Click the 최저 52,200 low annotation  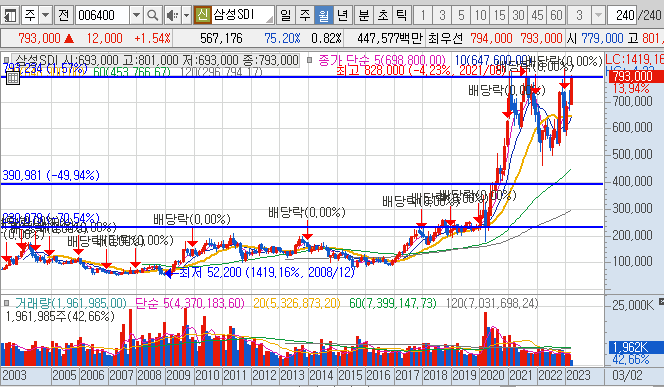267,272
